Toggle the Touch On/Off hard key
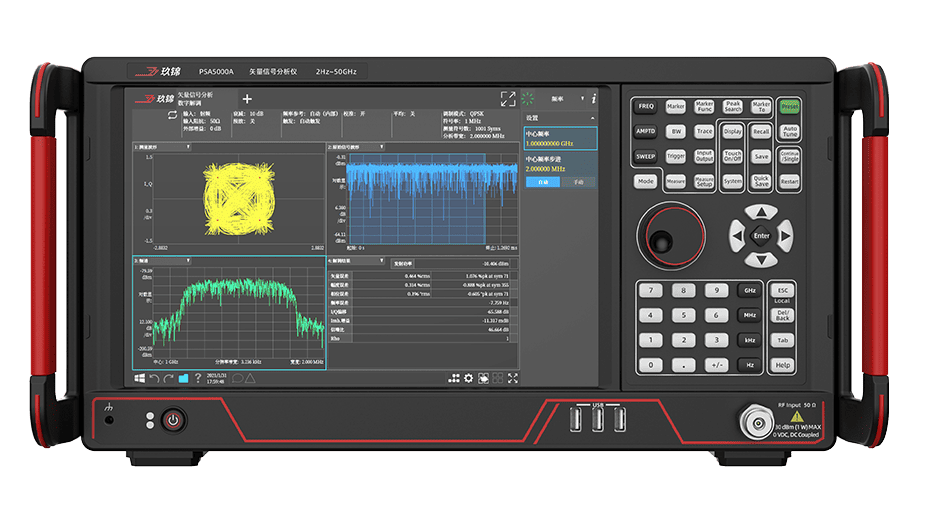 coord(732,156)
